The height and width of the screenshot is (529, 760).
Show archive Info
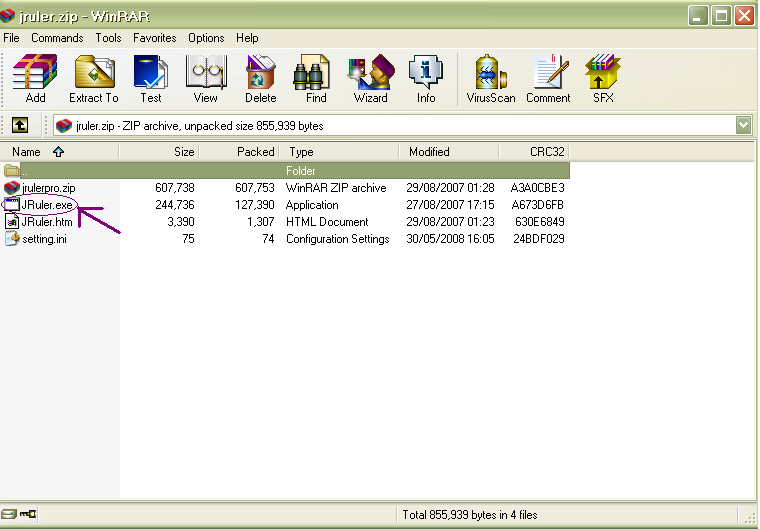426,79
